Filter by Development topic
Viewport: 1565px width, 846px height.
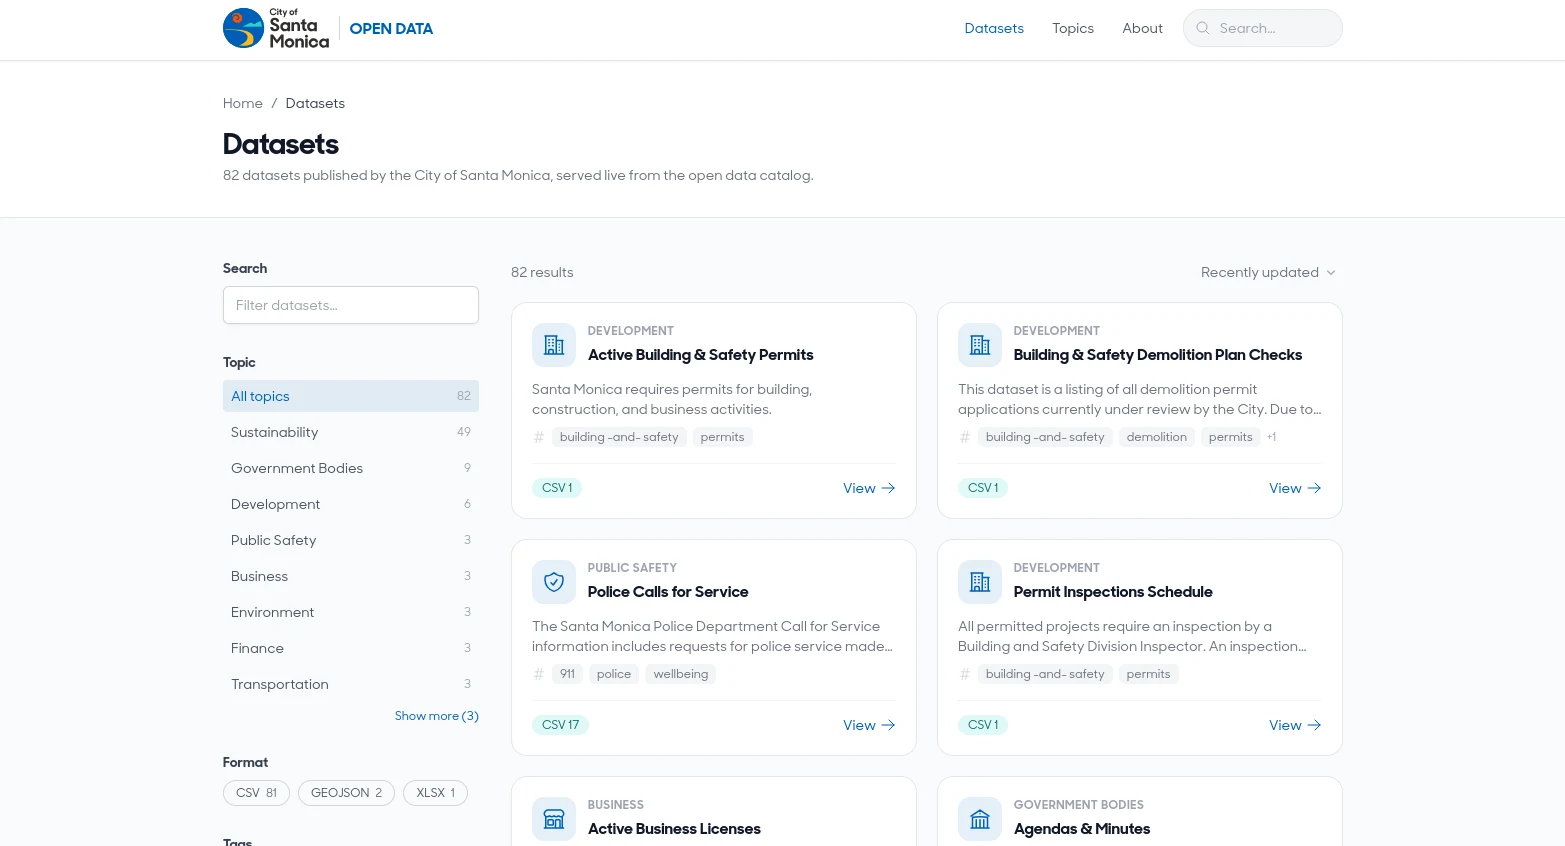coord(351,504)
